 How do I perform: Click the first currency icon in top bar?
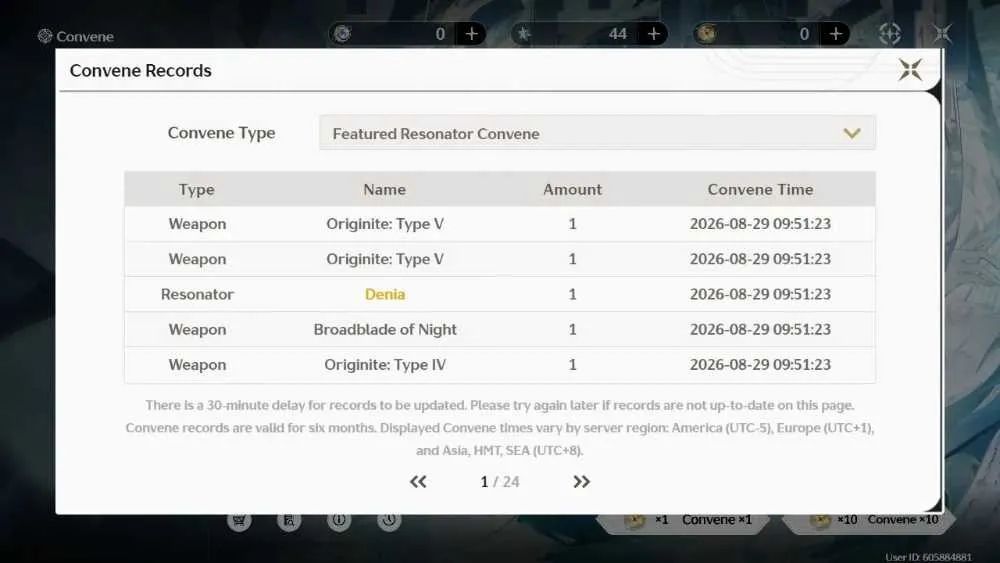[x=343, y=34]
